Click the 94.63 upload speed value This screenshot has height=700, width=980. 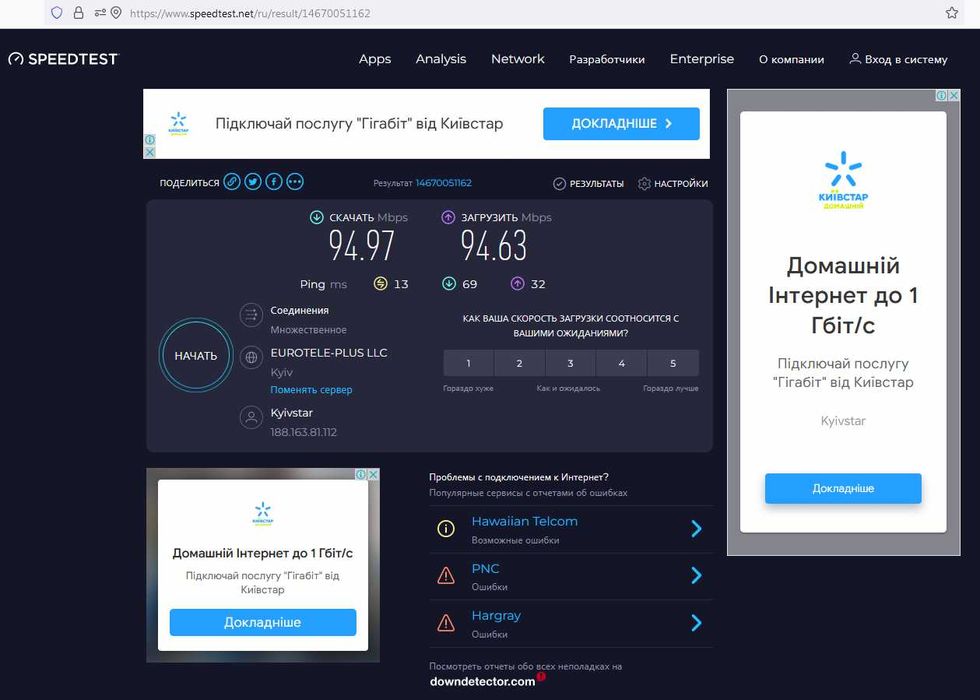click(x=494, y=245)
